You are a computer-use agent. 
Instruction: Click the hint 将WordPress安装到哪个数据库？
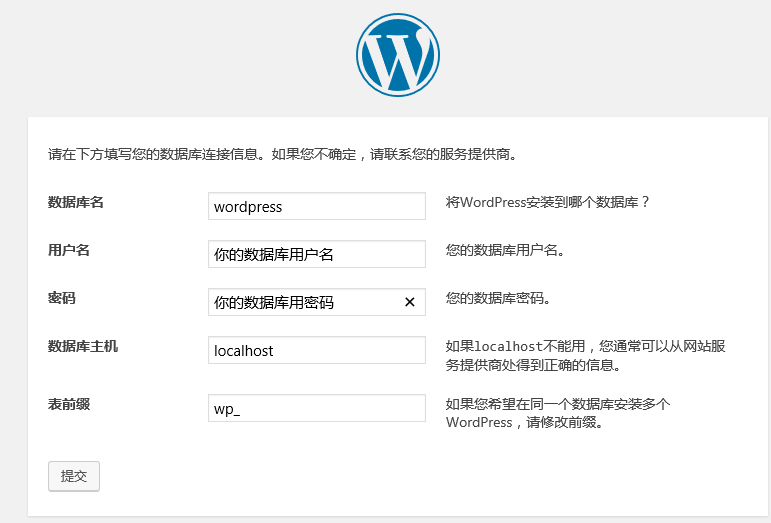pyautogui.click(x=548, y=202)
